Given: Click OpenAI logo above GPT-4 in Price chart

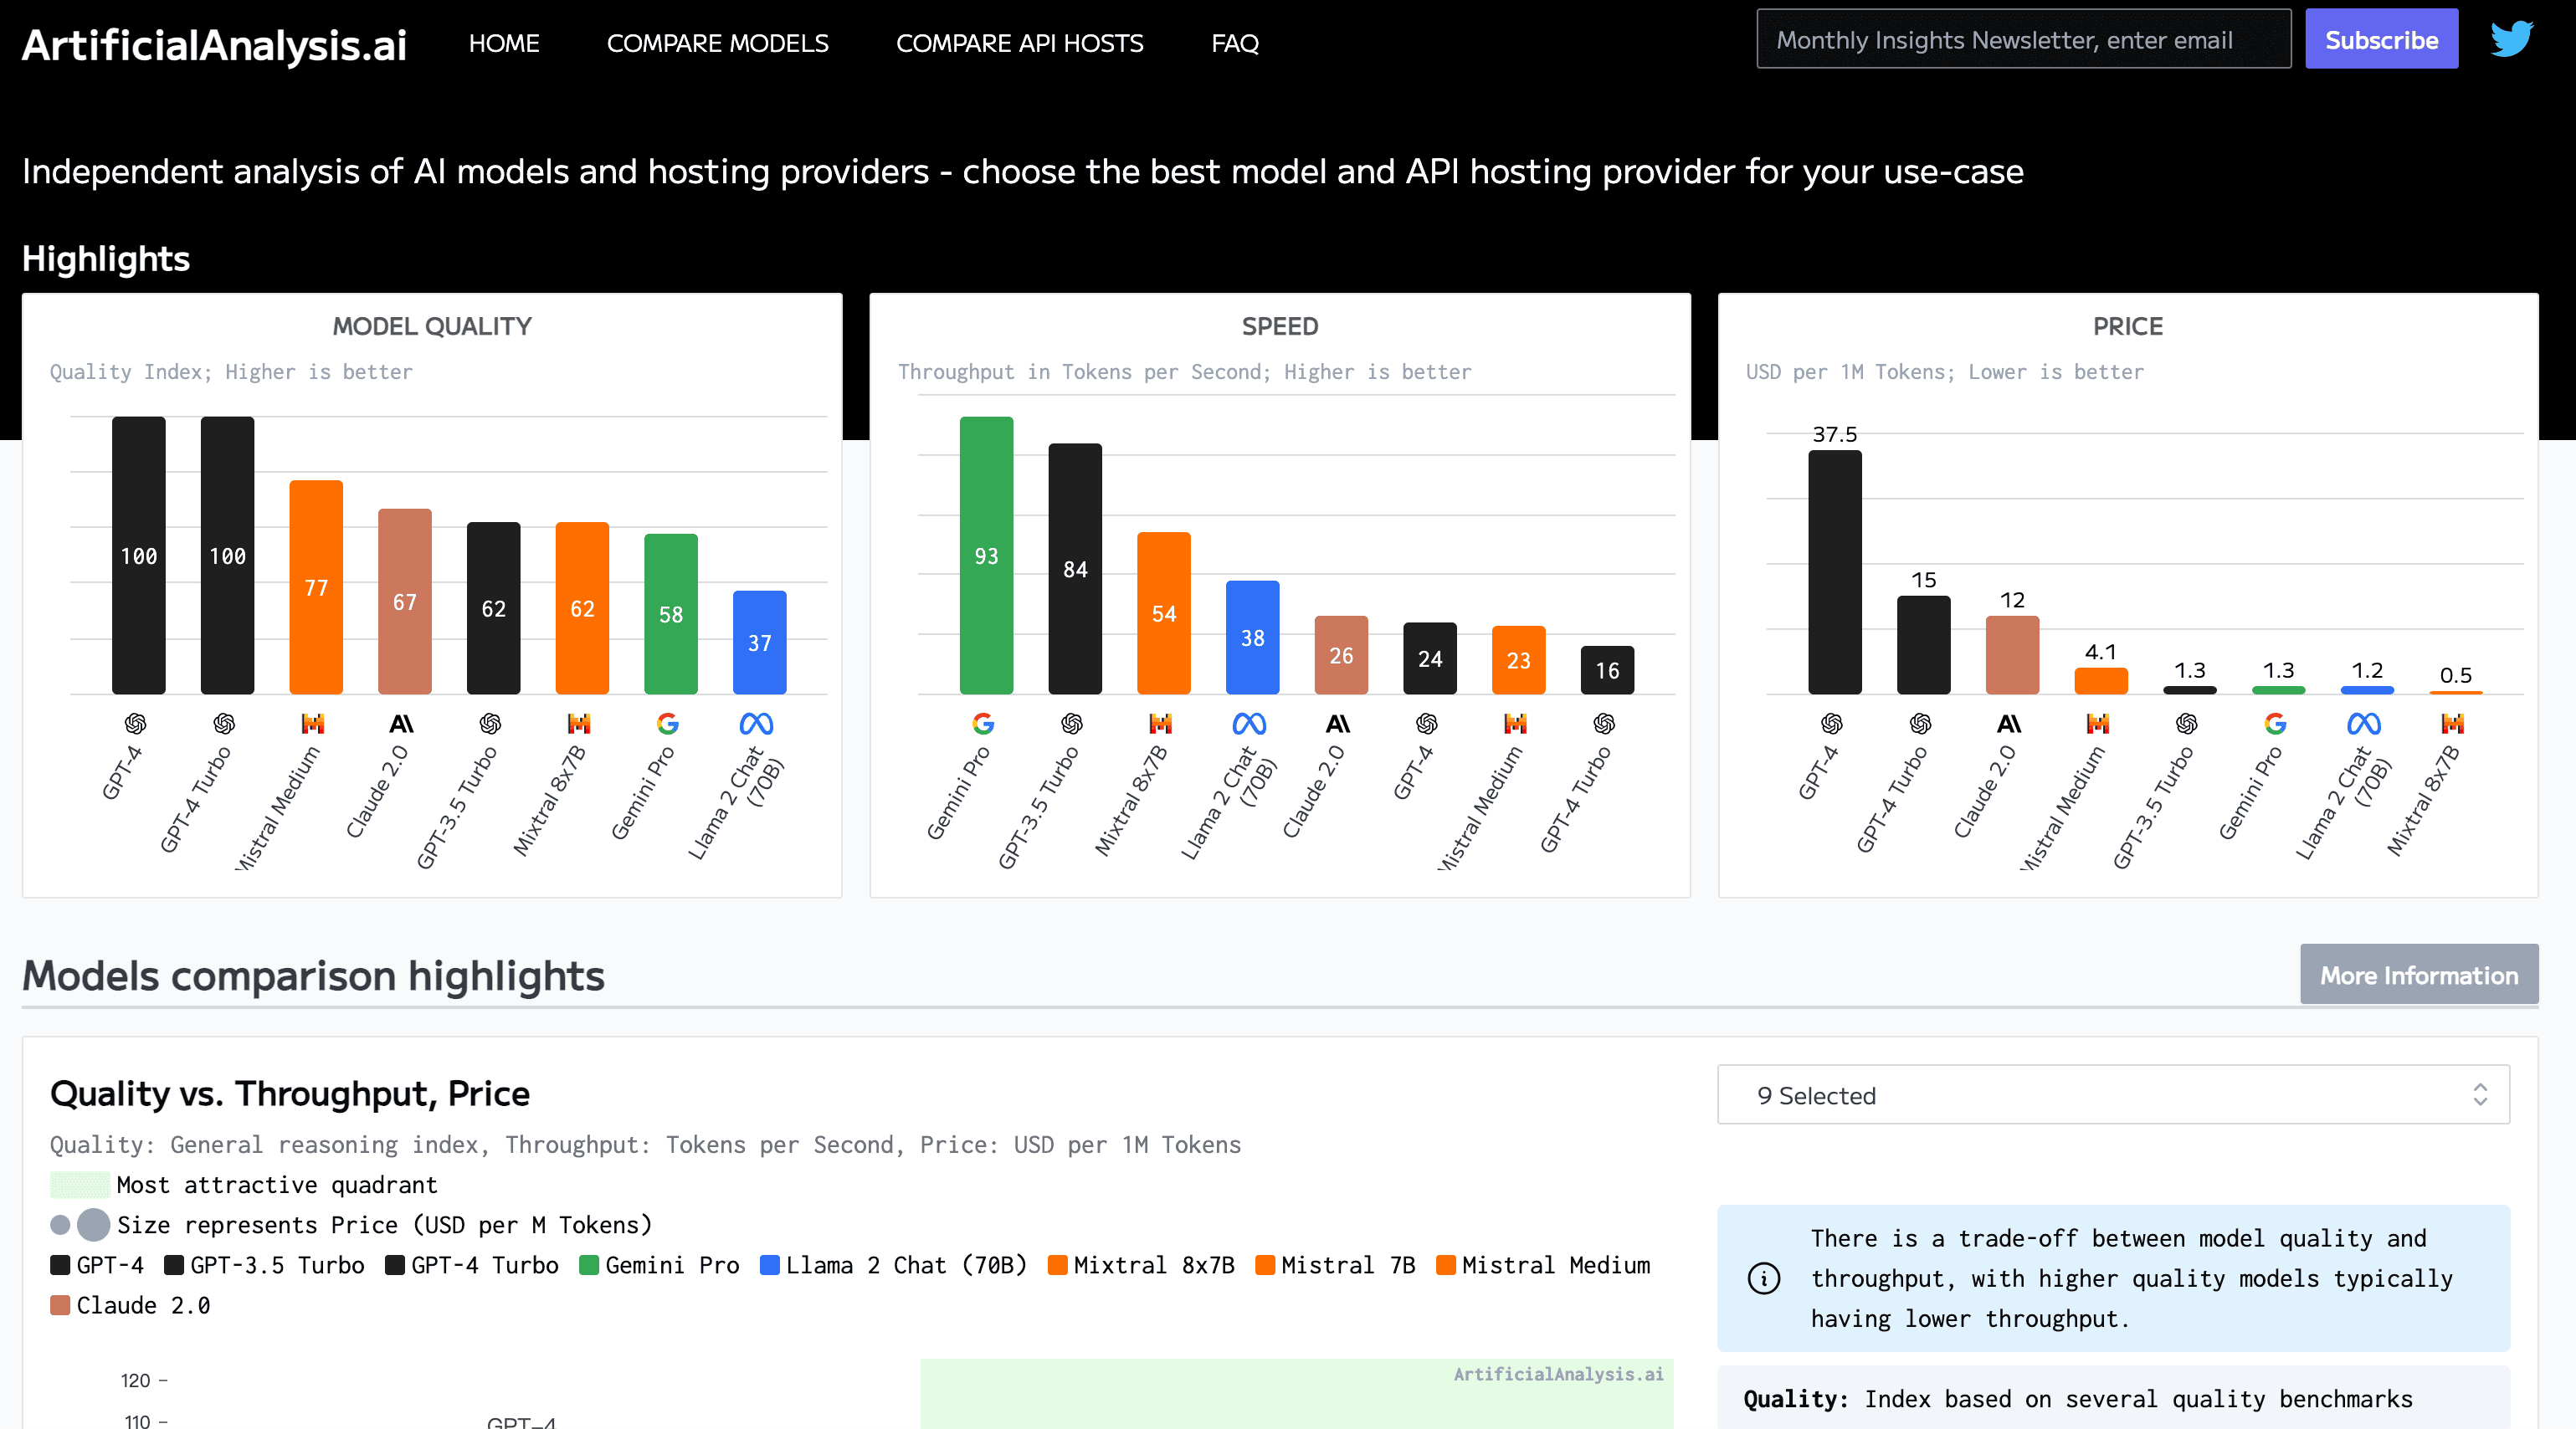Looking at the screenshot, I should 1832,723.
